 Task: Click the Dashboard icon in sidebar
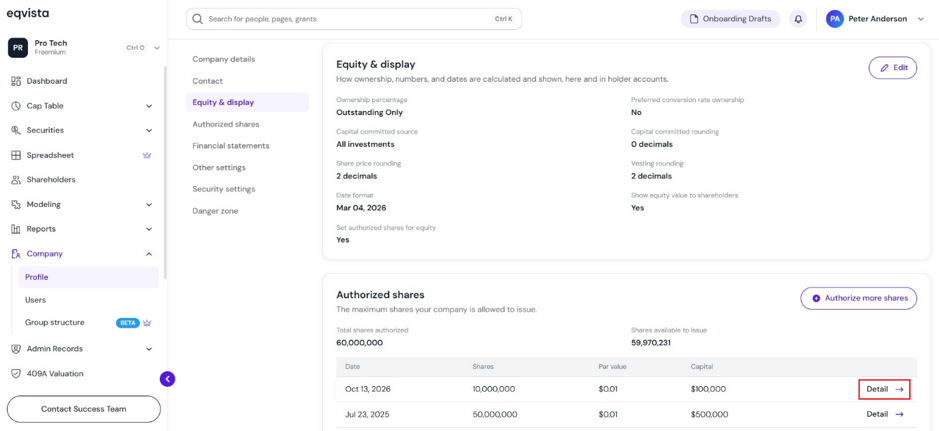tap(16, 81)
